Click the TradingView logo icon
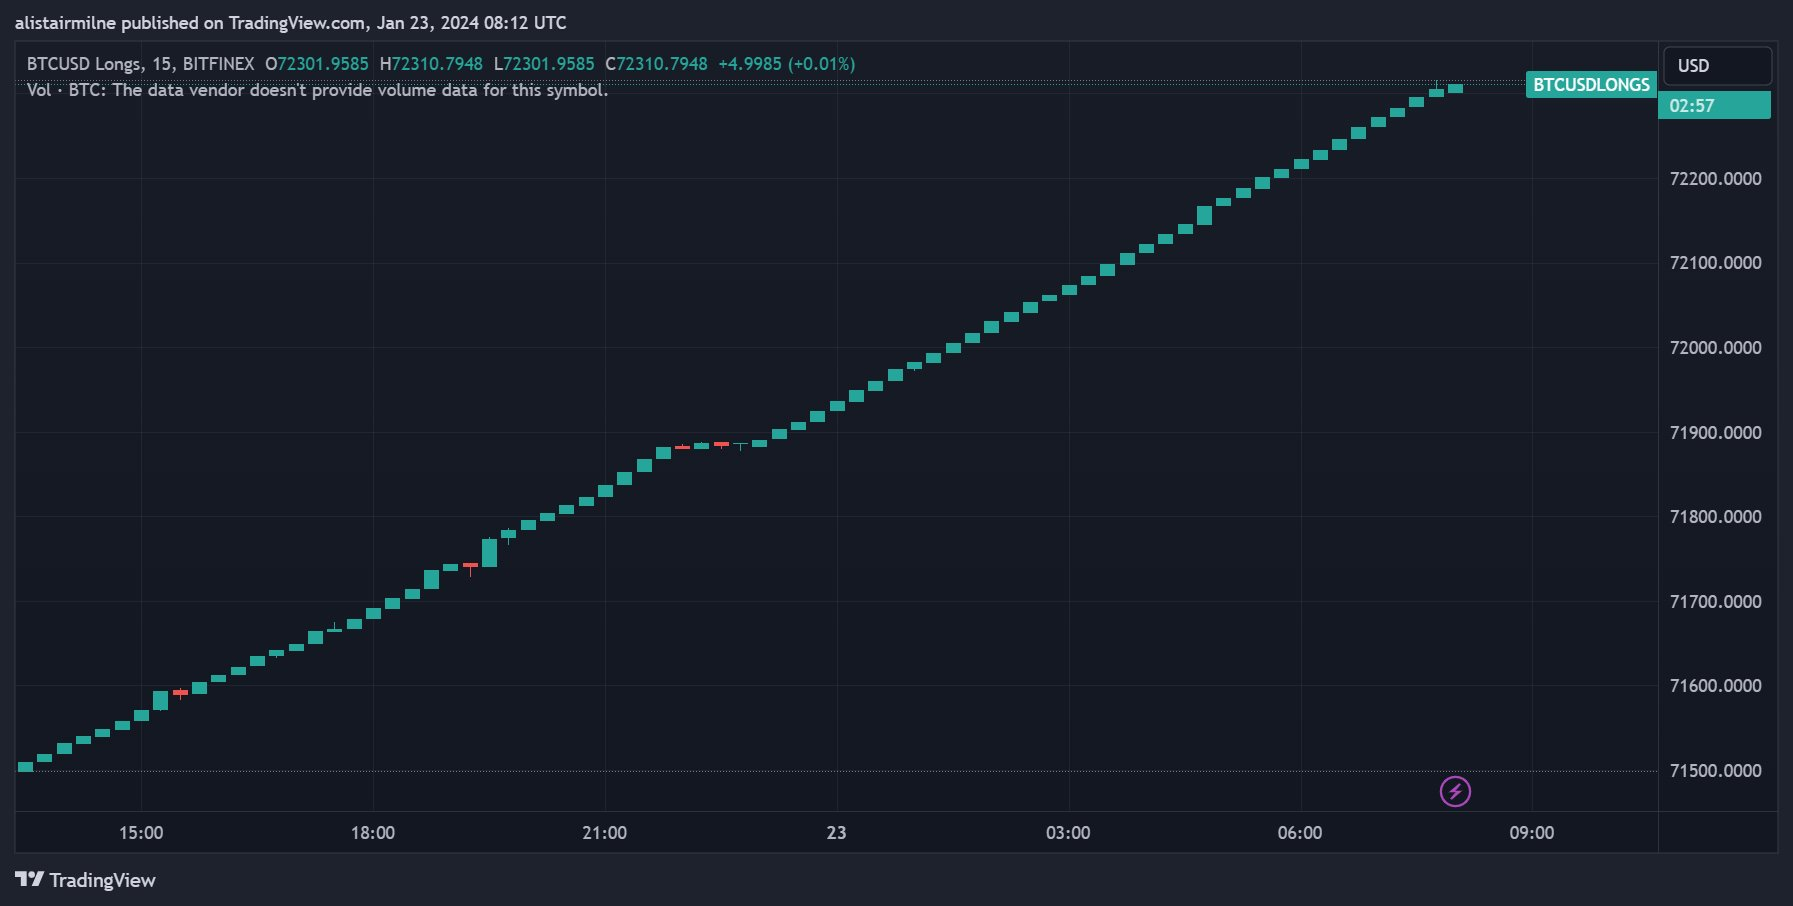Viewport: 1793px width, 906px height. 30,880
